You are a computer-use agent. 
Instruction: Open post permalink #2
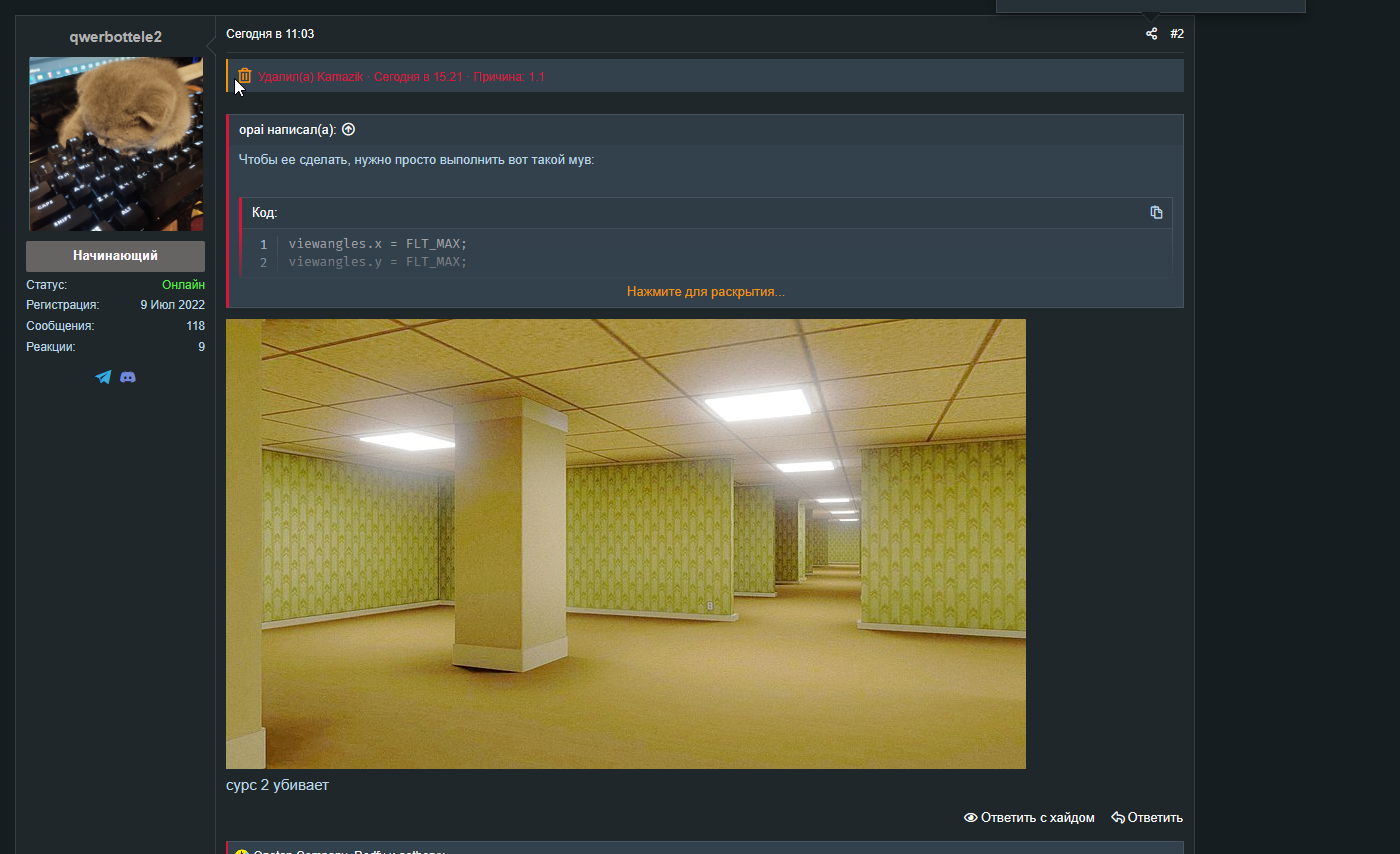1177,34
